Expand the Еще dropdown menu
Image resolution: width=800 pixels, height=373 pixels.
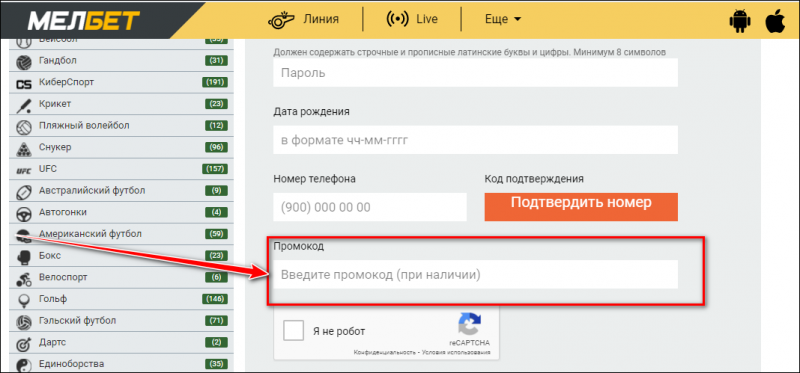[503, 19]
